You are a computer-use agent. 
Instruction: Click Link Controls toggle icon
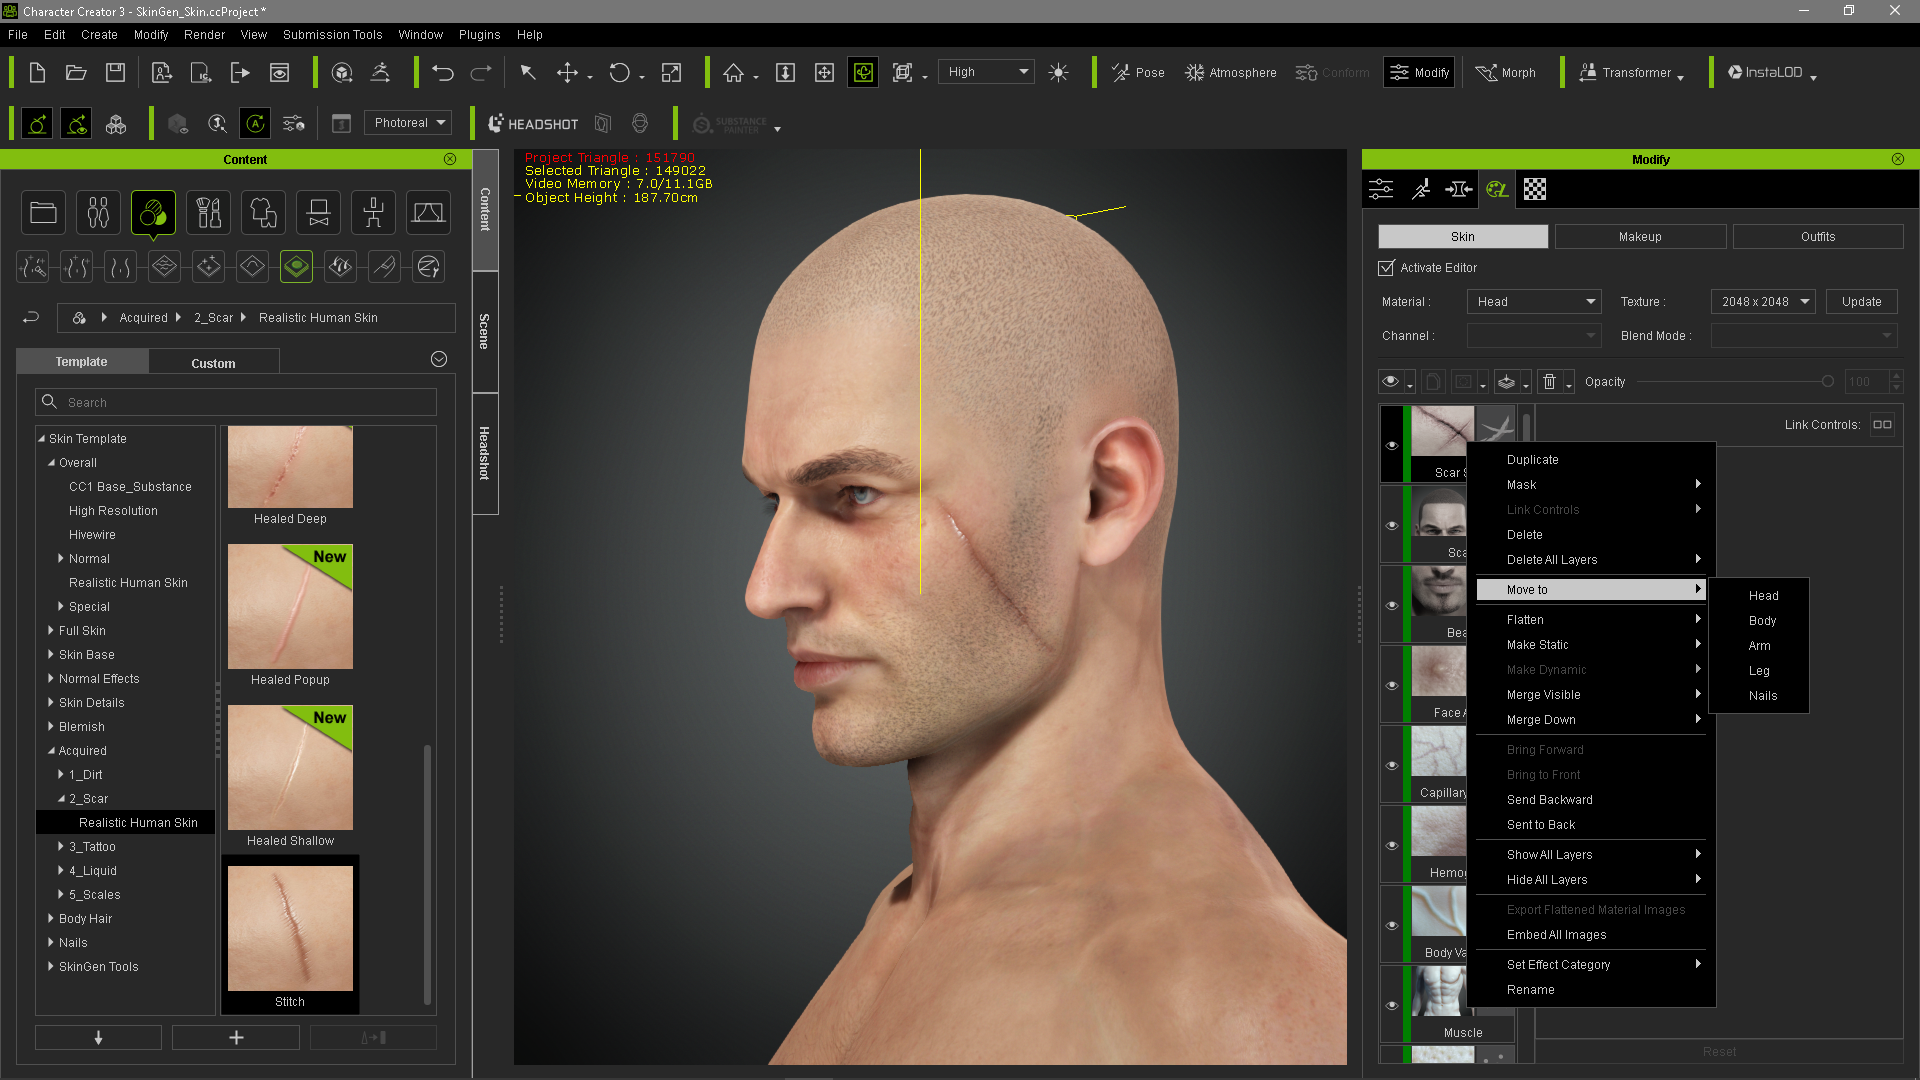[1882, 424]
